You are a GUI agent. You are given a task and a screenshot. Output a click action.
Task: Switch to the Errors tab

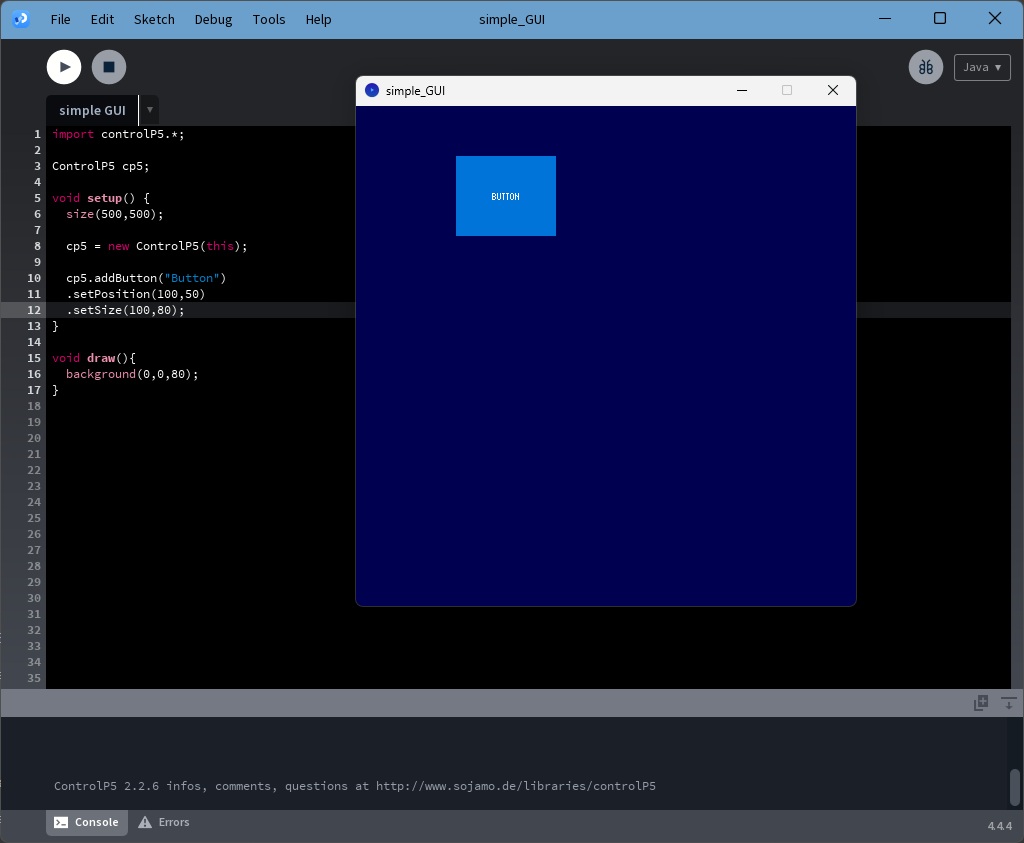[164, 822]
